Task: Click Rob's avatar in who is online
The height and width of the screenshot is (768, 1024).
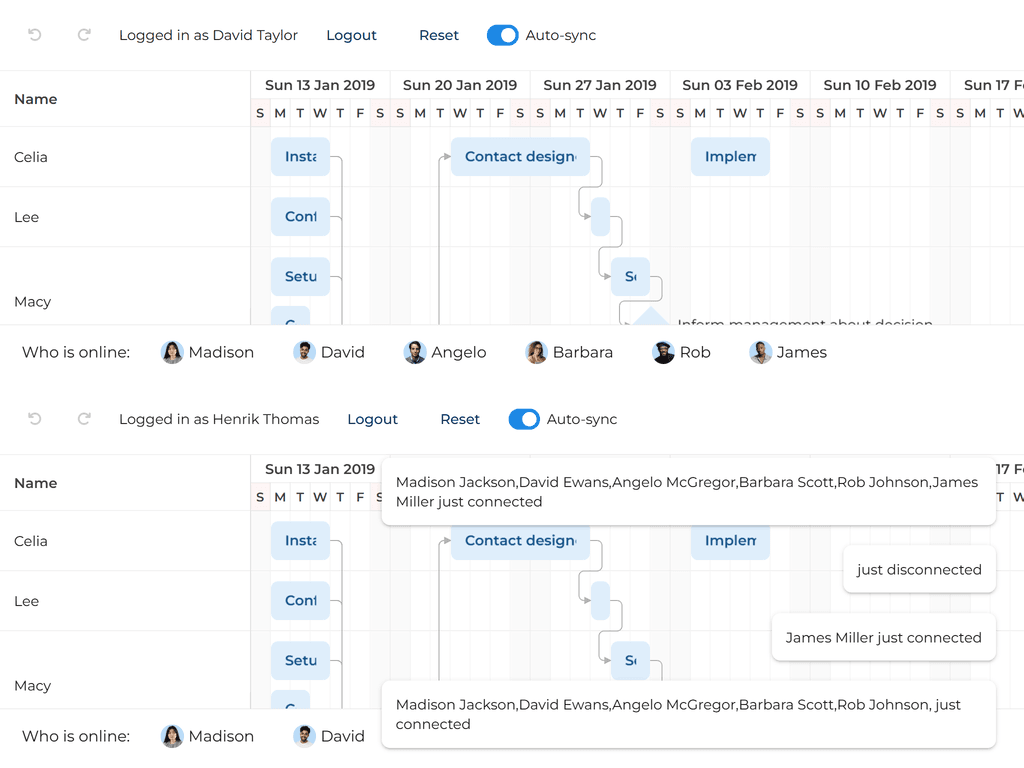Action: 664,352
